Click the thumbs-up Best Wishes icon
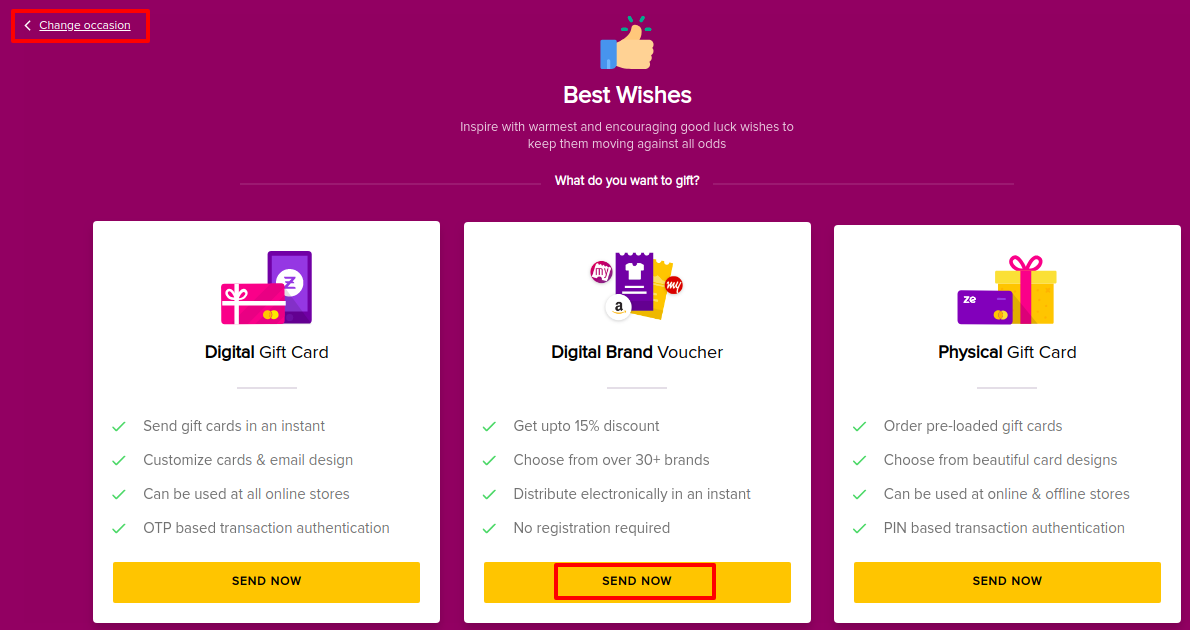 (627, 43)
